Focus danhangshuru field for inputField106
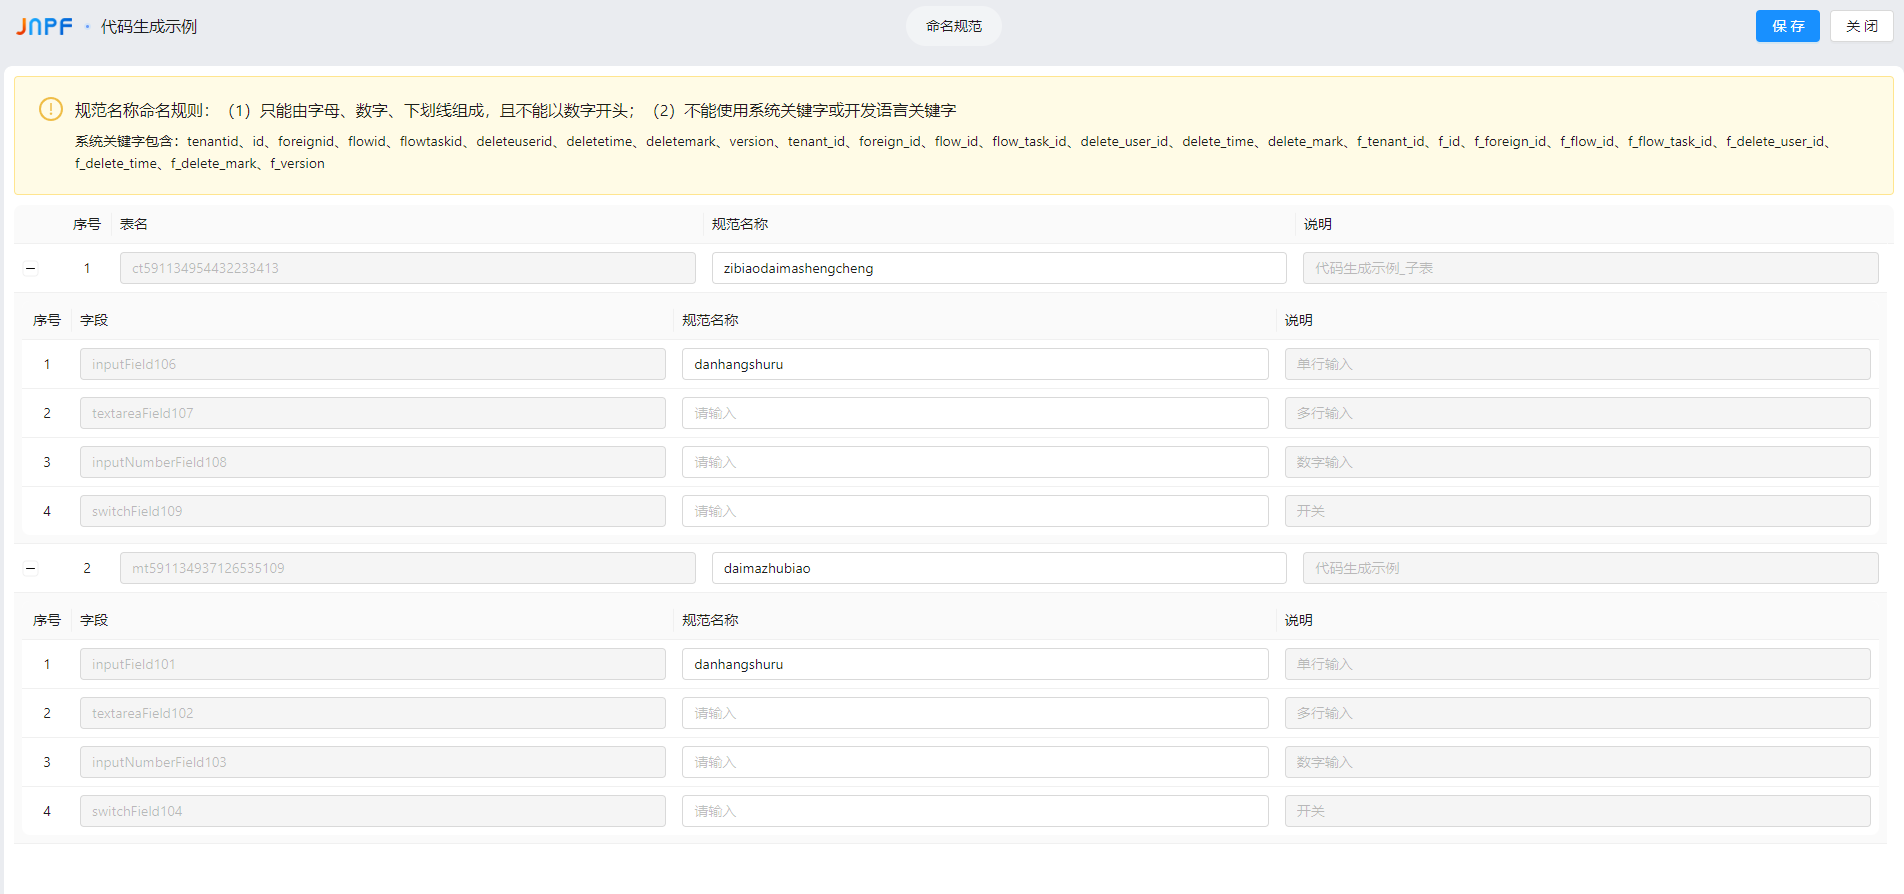The width and height of the screenshot is (1904, 894). 974,364
